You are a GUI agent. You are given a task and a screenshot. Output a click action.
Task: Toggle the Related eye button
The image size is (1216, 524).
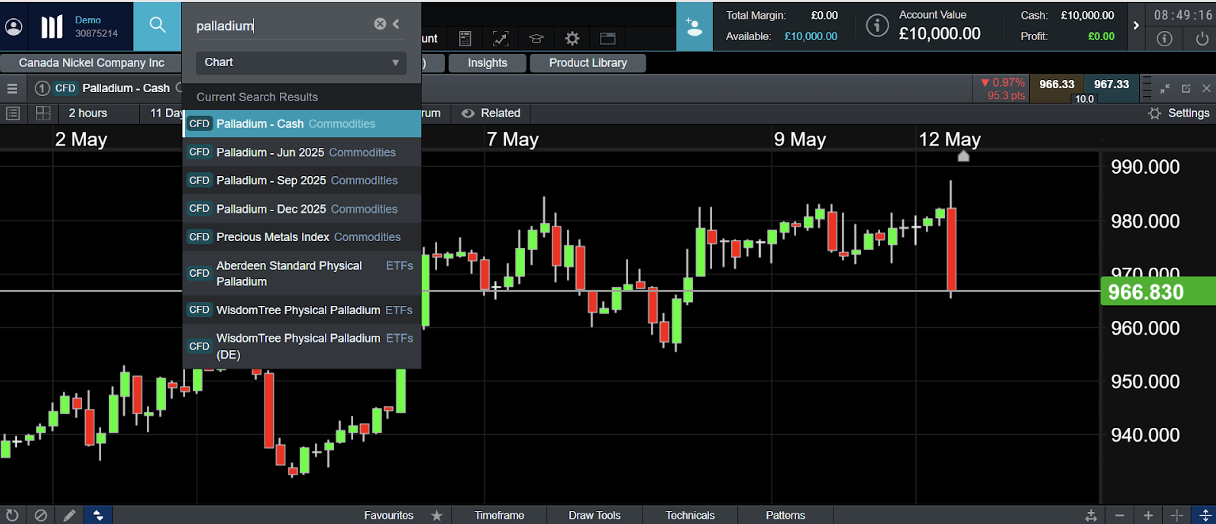(491, 113)
